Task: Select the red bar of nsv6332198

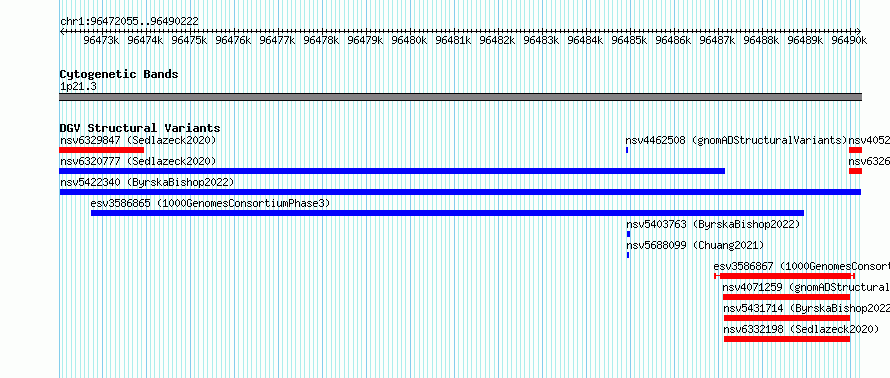Action: (787, 339)
